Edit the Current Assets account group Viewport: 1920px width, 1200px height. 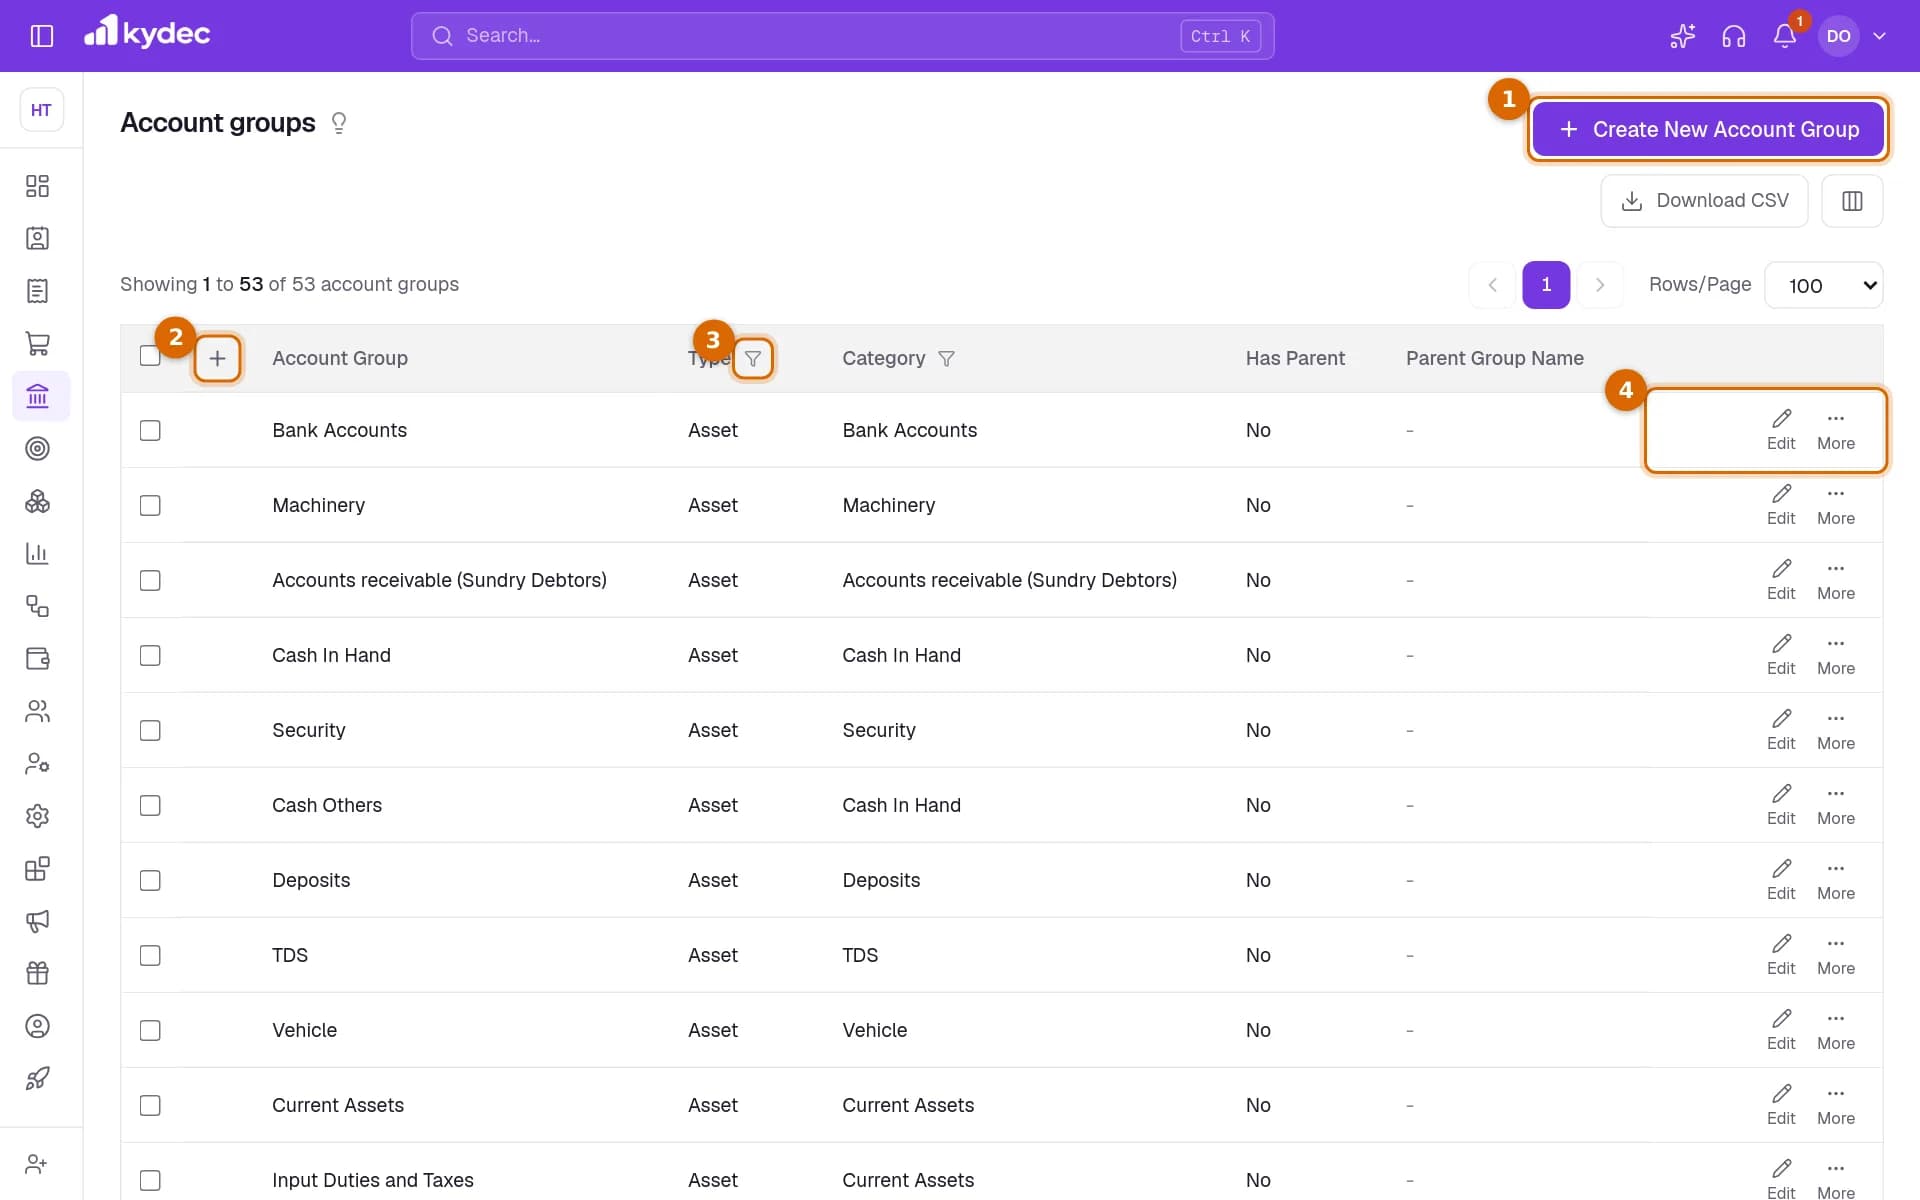[x=1781, y=1105]
